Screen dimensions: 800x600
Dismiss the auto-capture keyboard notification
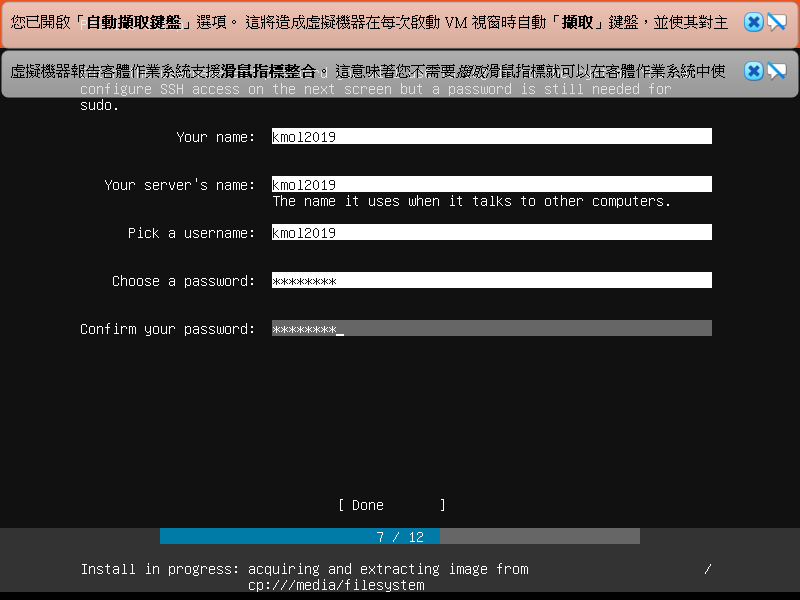pyautogui.click(x=753, y=22)
